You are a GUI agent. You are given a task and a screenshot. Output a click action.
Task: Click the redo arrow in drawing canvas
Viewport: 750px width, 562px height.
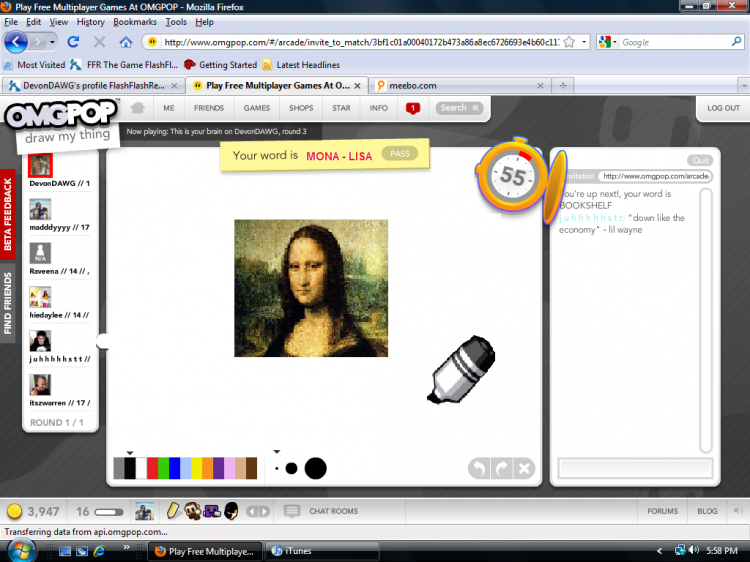[502, 468]
